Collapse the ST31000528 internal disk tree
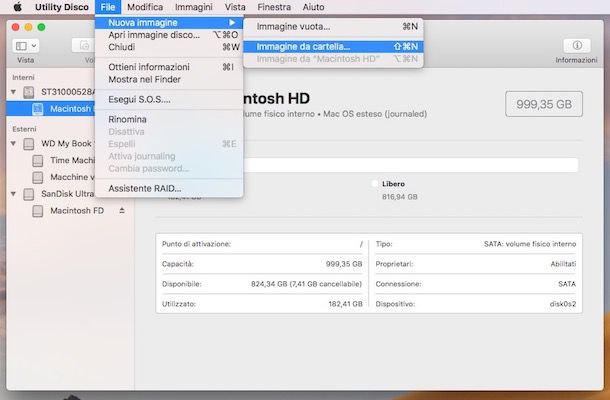The image size is (610, 400). 13,92
